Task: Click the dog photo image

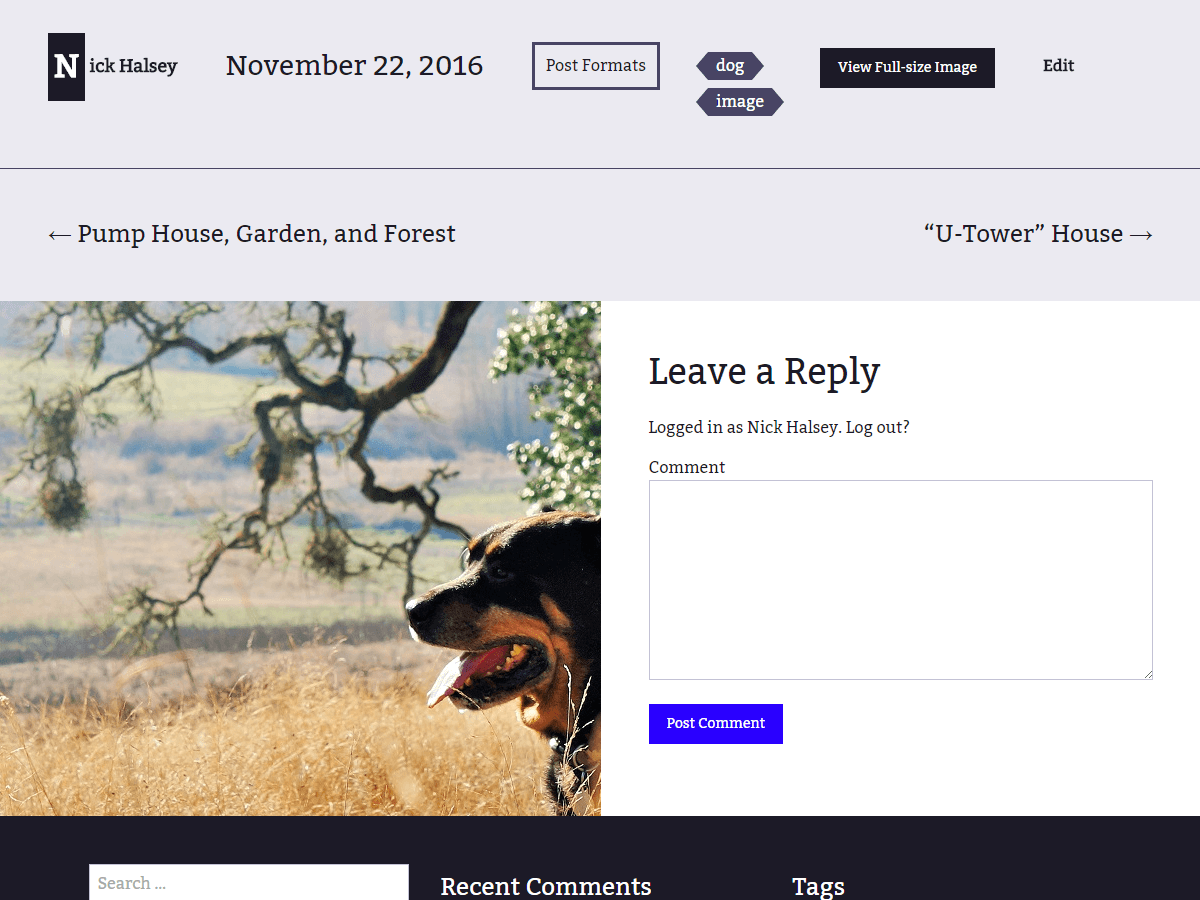Action: pyautogui.click(x=300, y=558)
